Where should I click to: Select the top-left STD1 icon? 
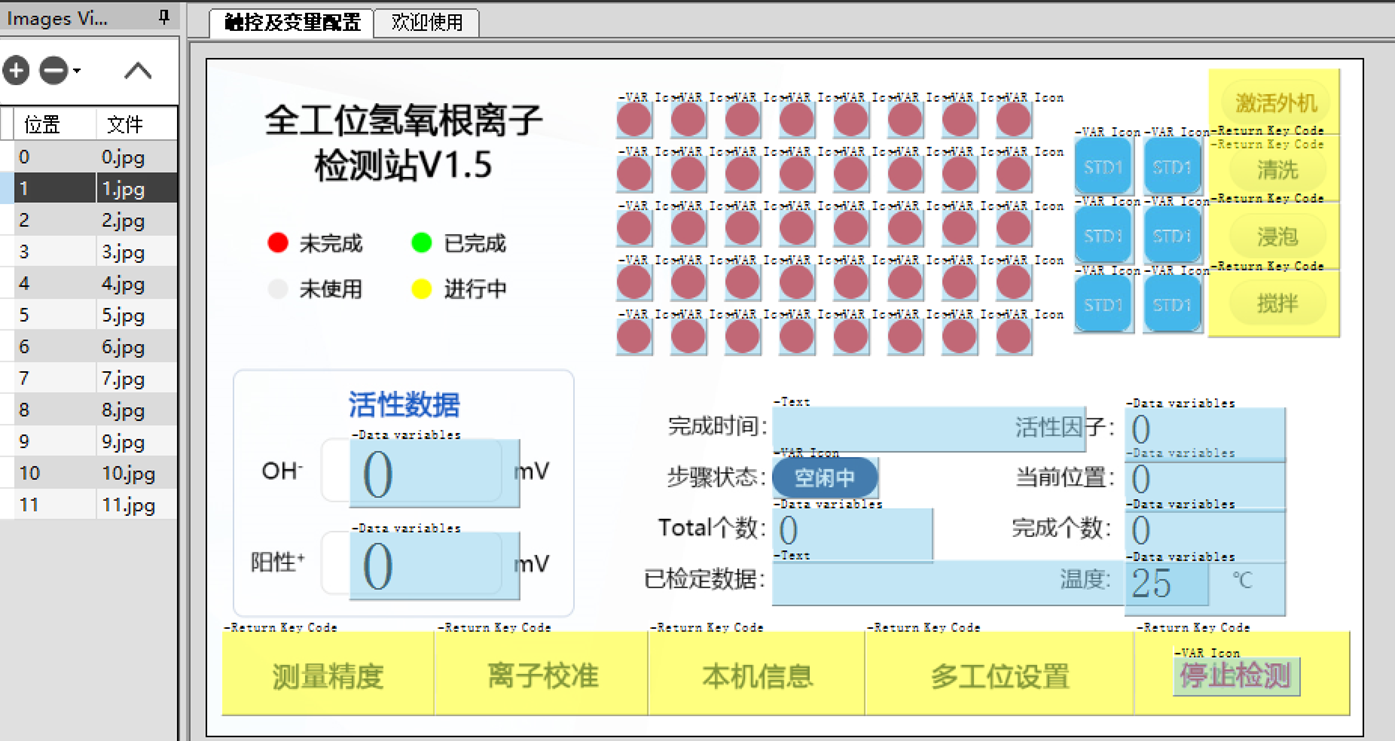[x=1103, y=166]
